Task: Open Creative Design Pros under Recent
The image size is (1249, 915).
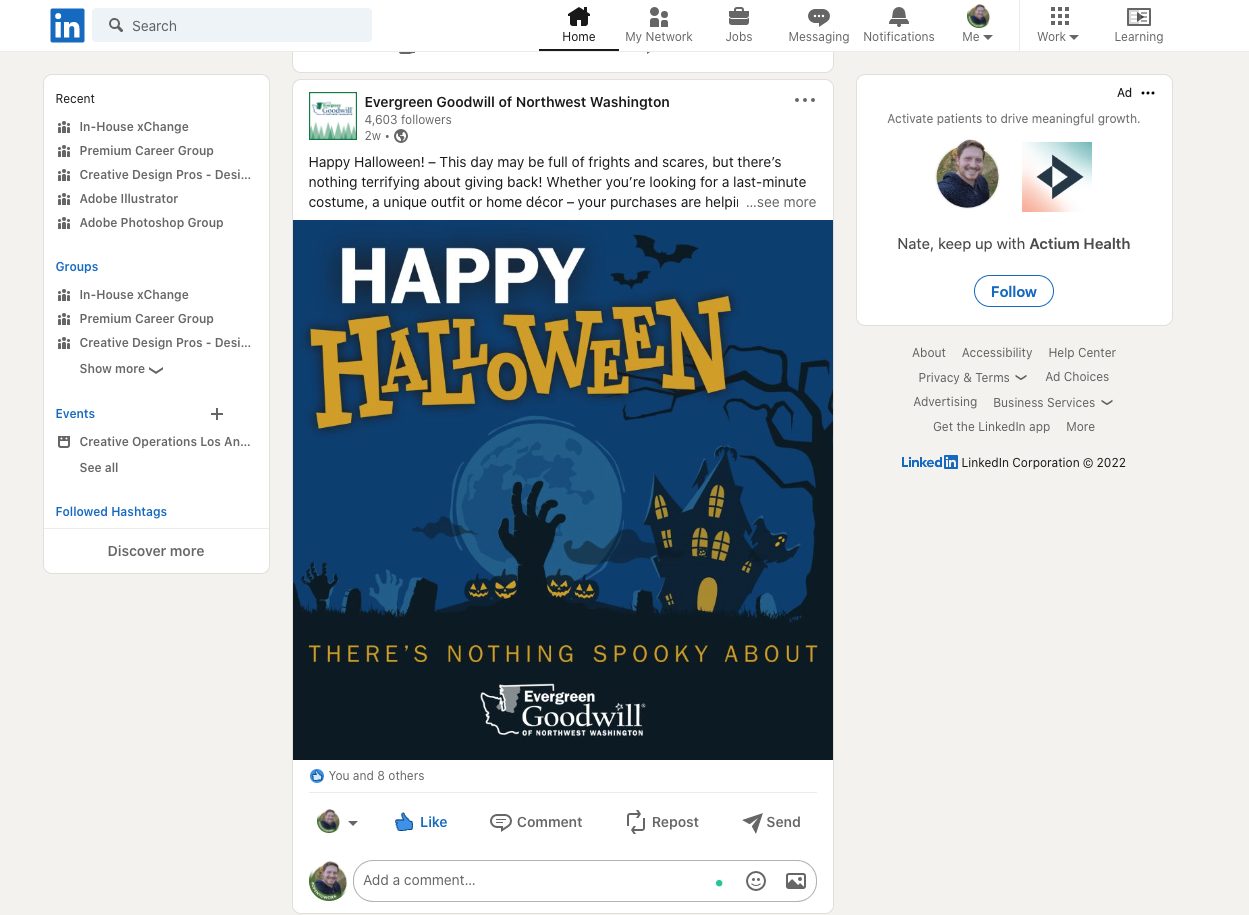Action: (x=165, y=175)
